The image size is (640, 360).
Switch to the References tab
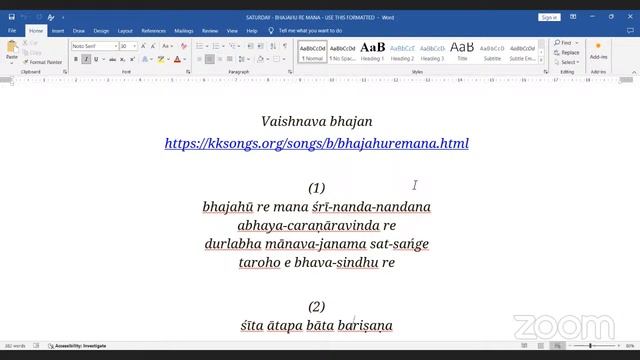[153, 31]
